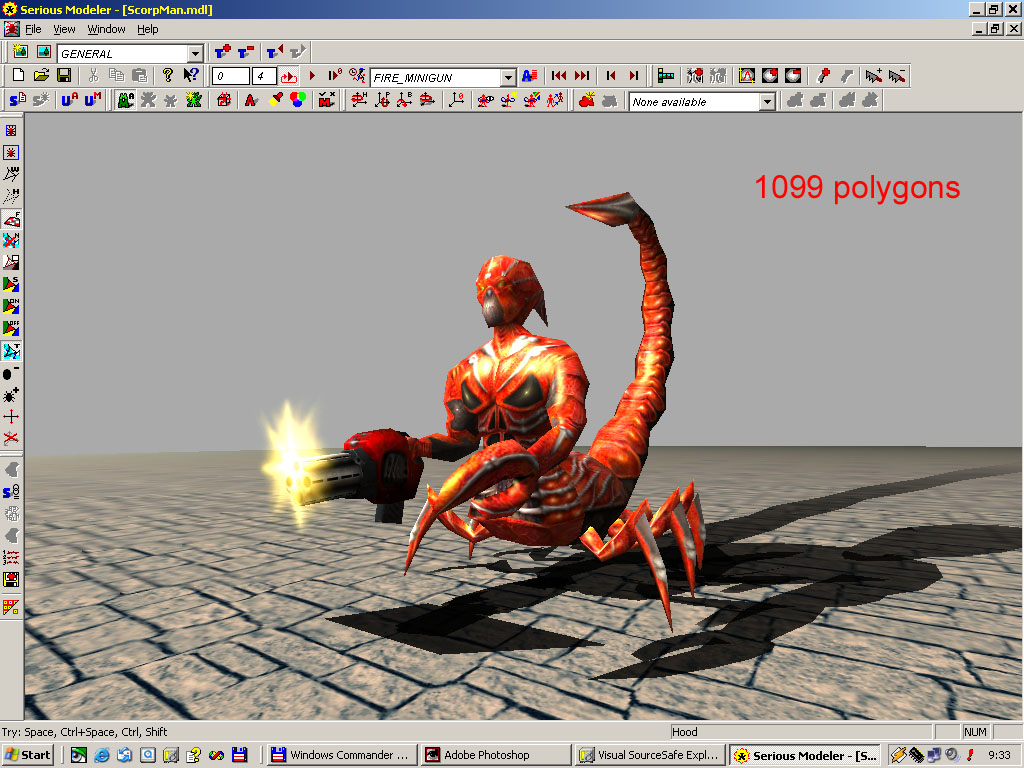The image size is (1024, 768).
Task: Click the red pin with plus icon
Action: [823, 76]
